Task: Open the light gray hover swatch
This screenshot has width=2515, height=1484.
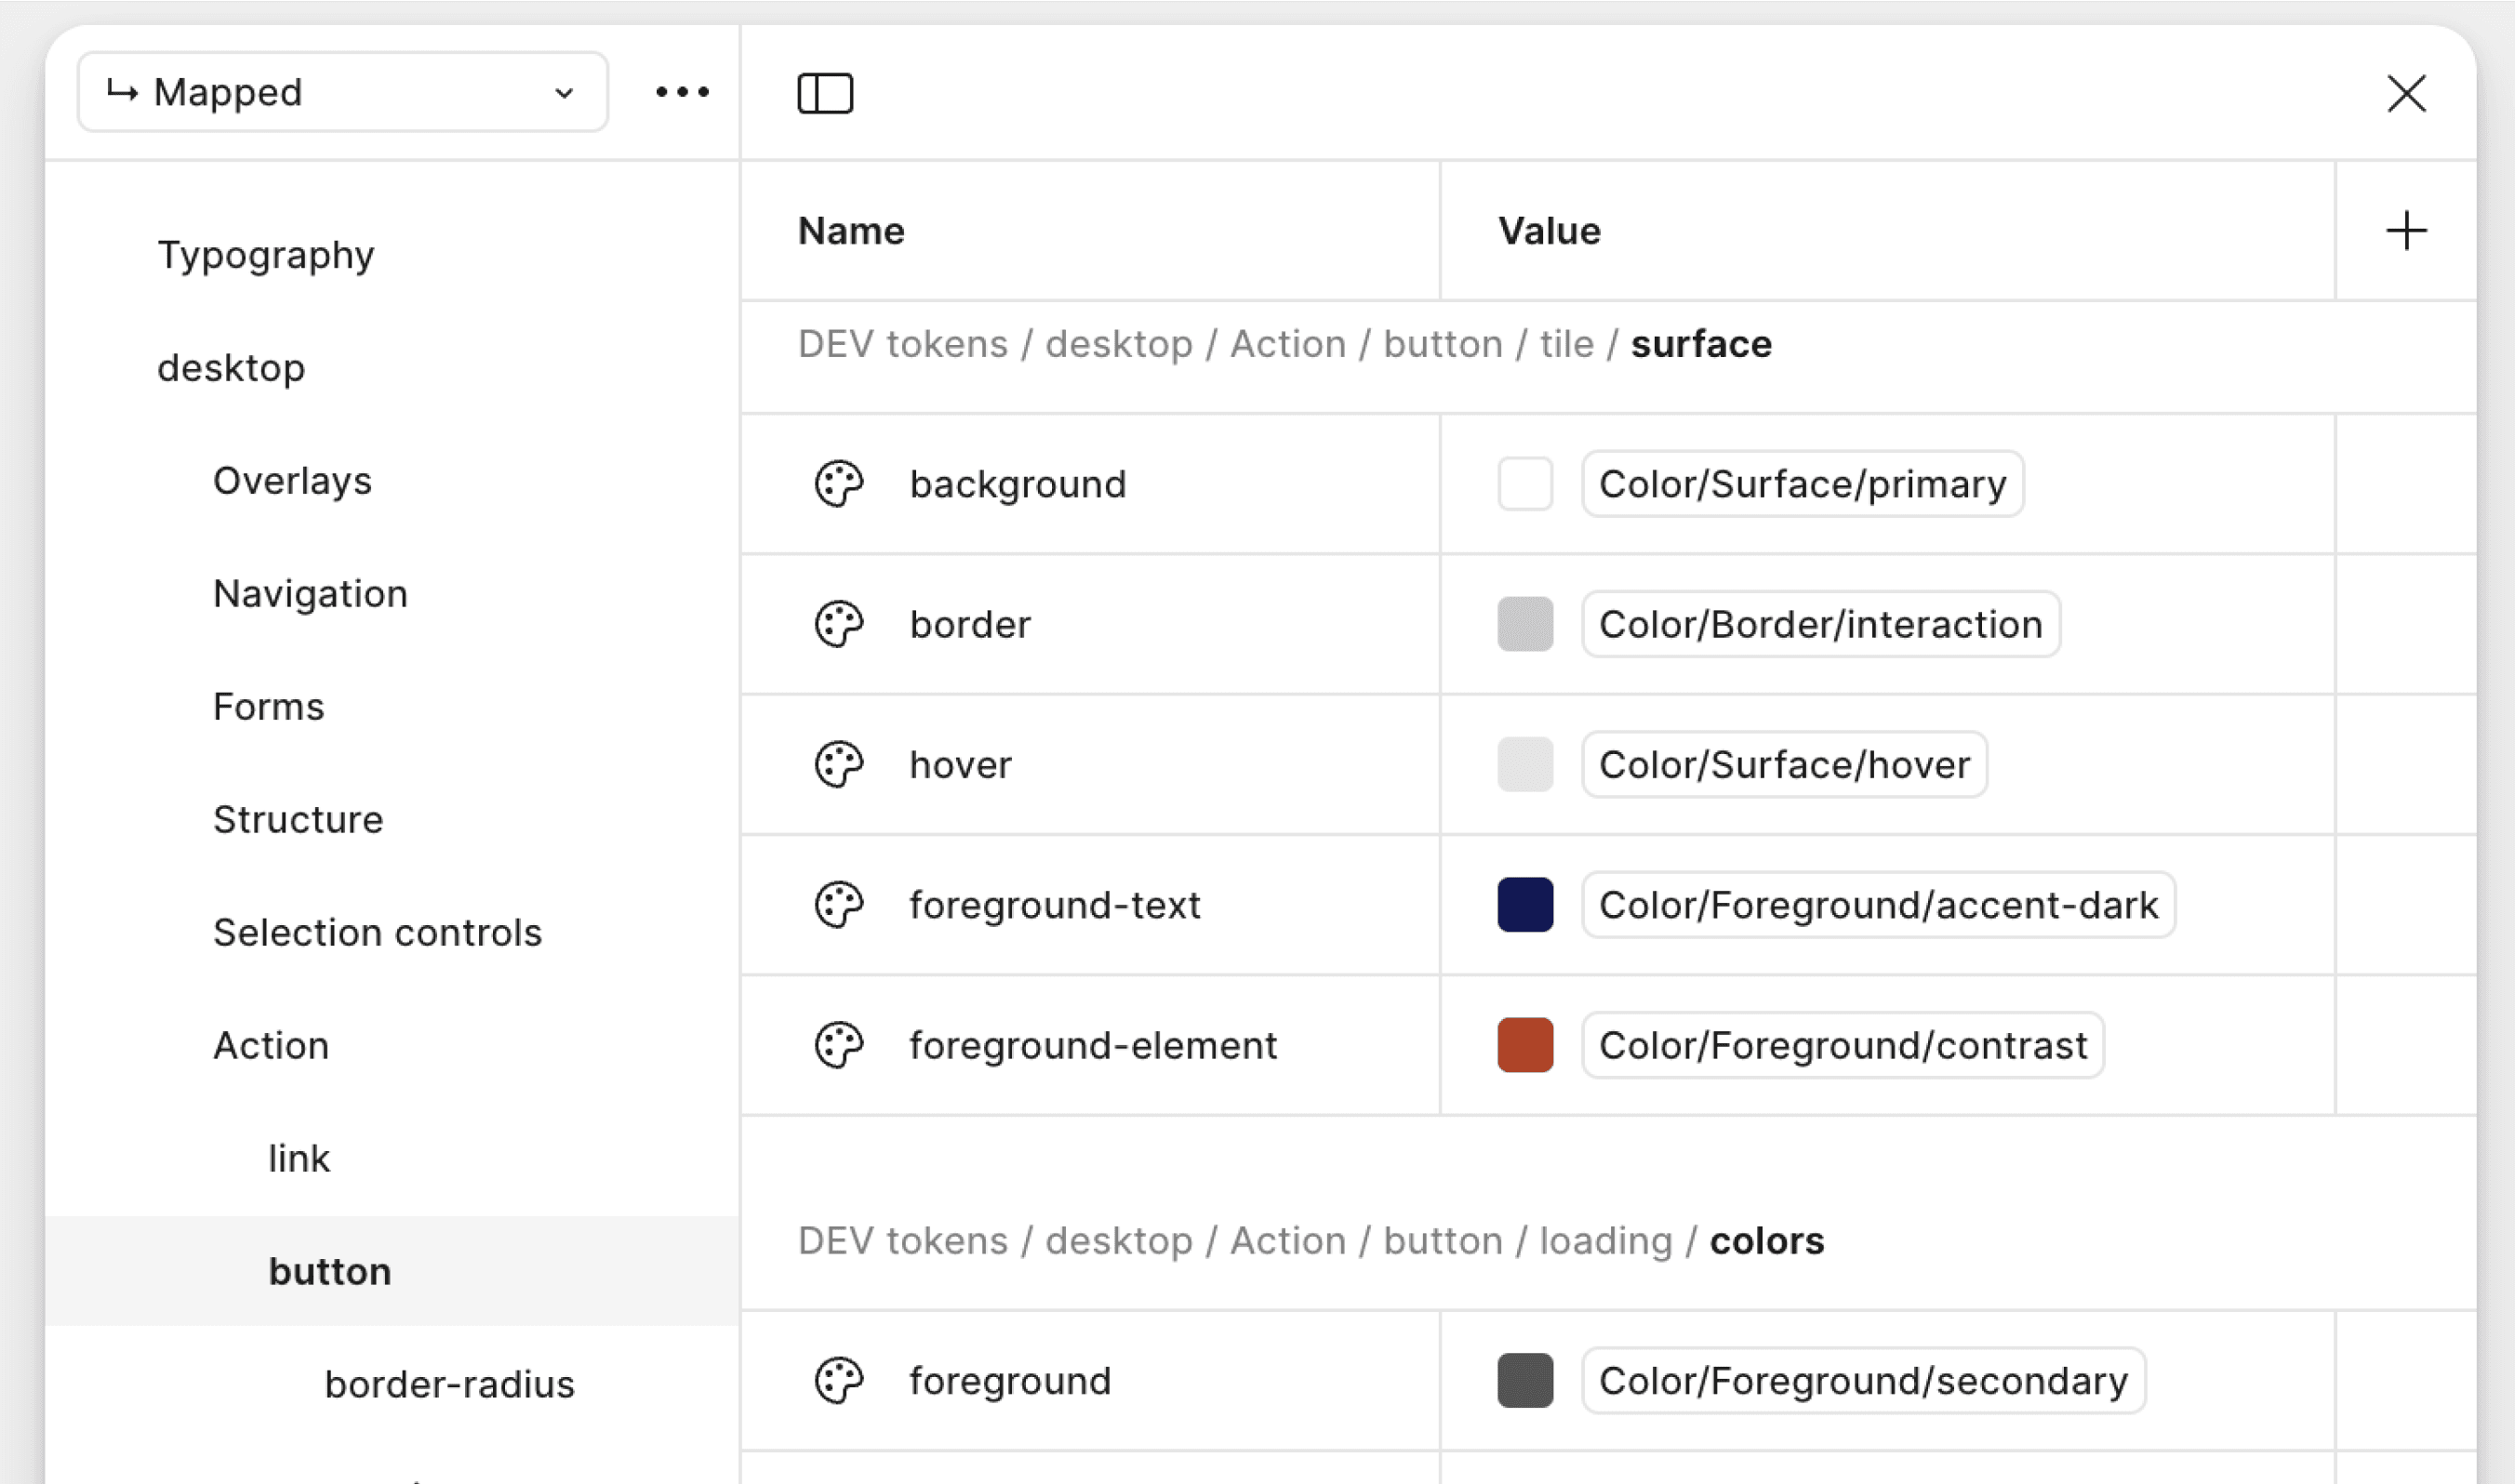Action: [1525, 764]
